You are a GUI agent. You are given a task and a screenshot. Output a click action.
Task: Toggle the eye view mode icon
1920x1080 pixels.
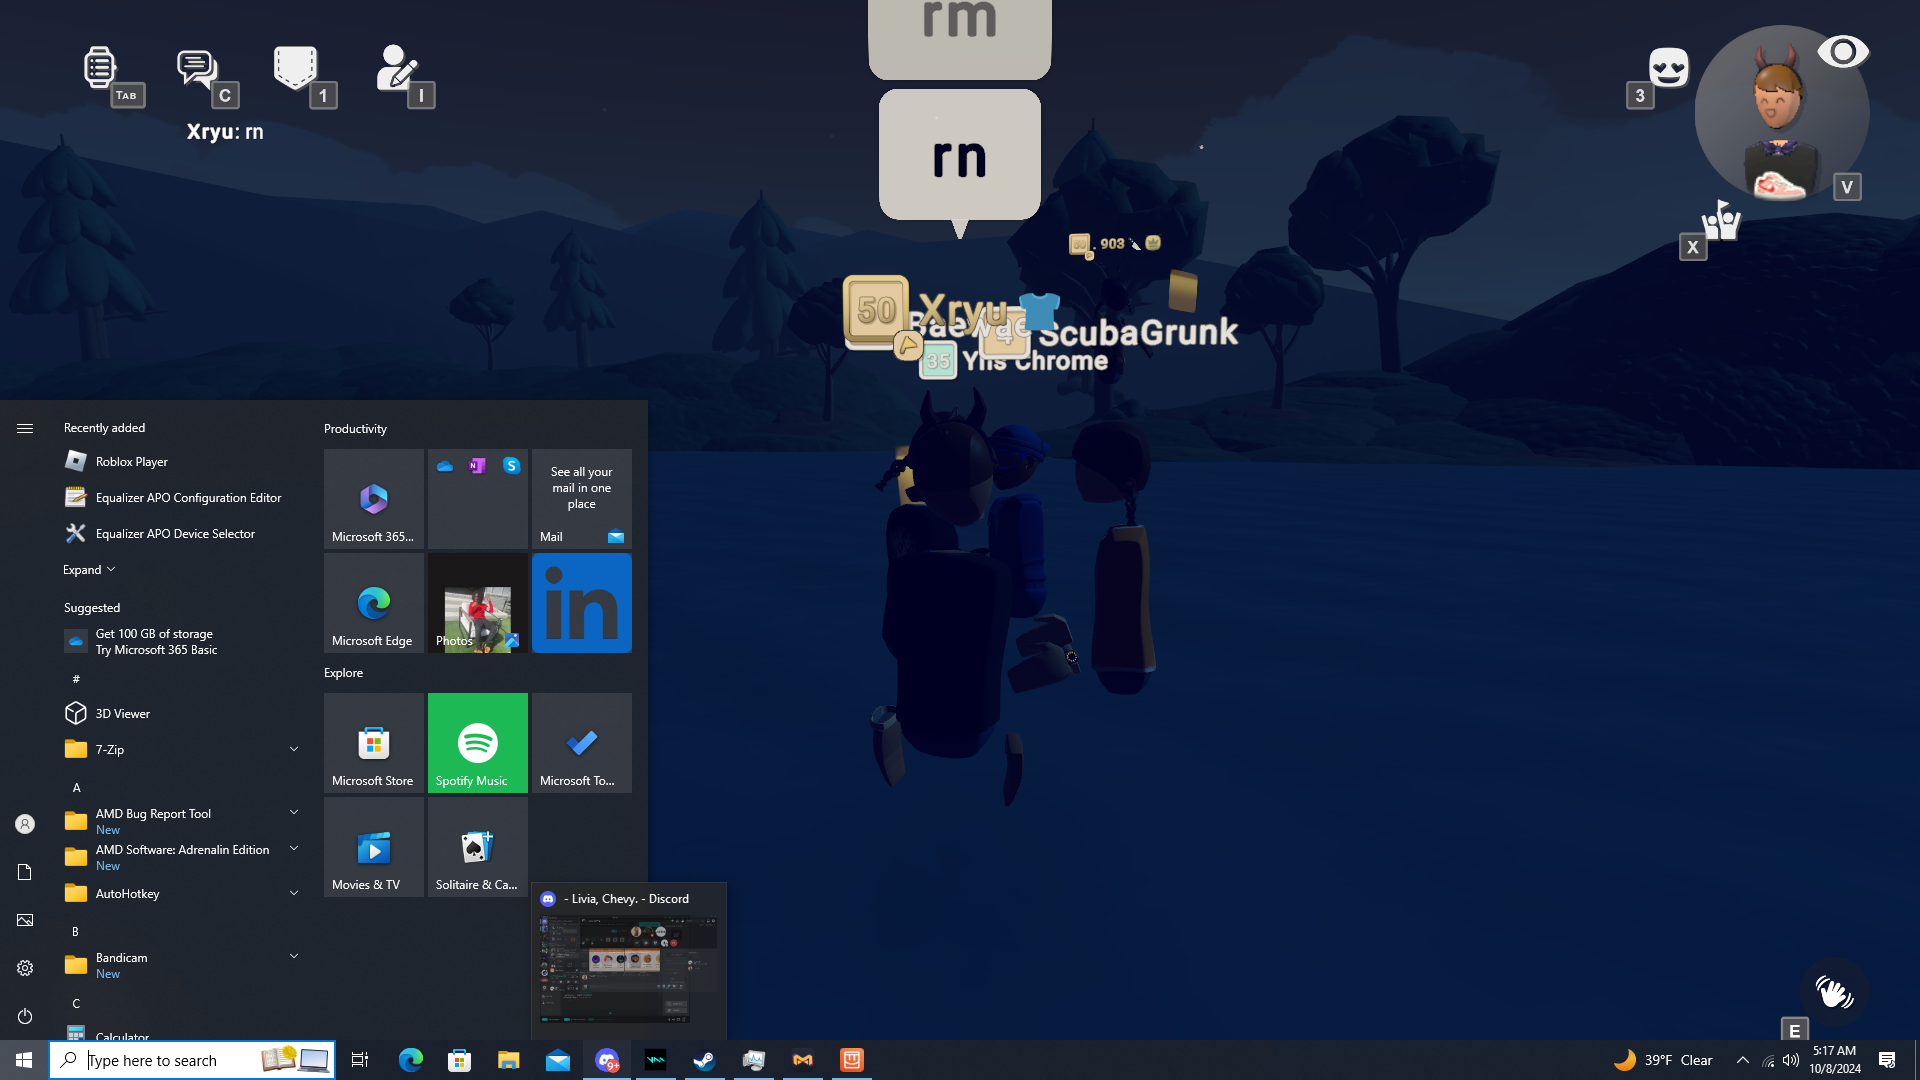[1842, 52]
